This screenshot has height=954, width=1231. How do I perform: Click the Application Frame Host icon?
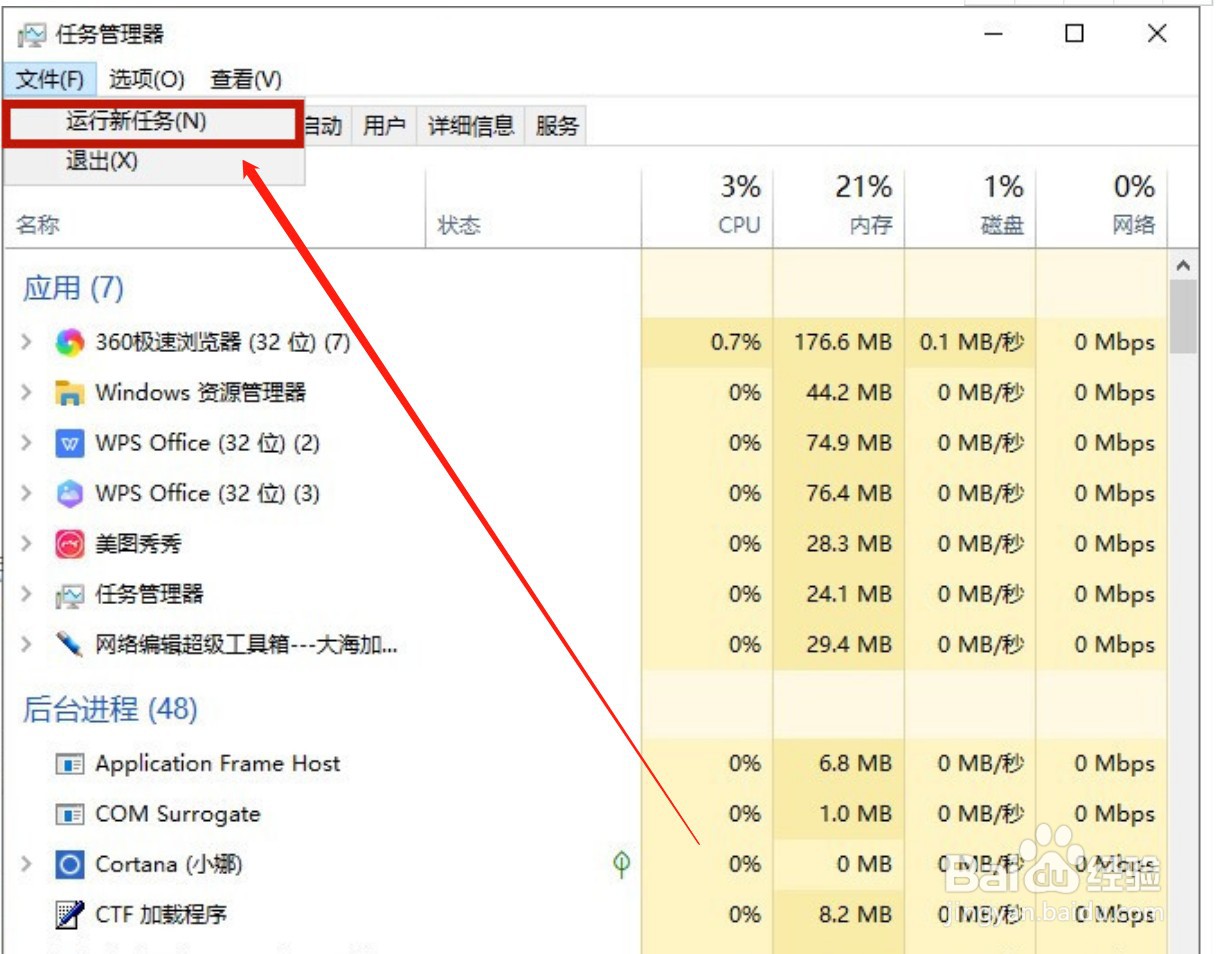70,763
